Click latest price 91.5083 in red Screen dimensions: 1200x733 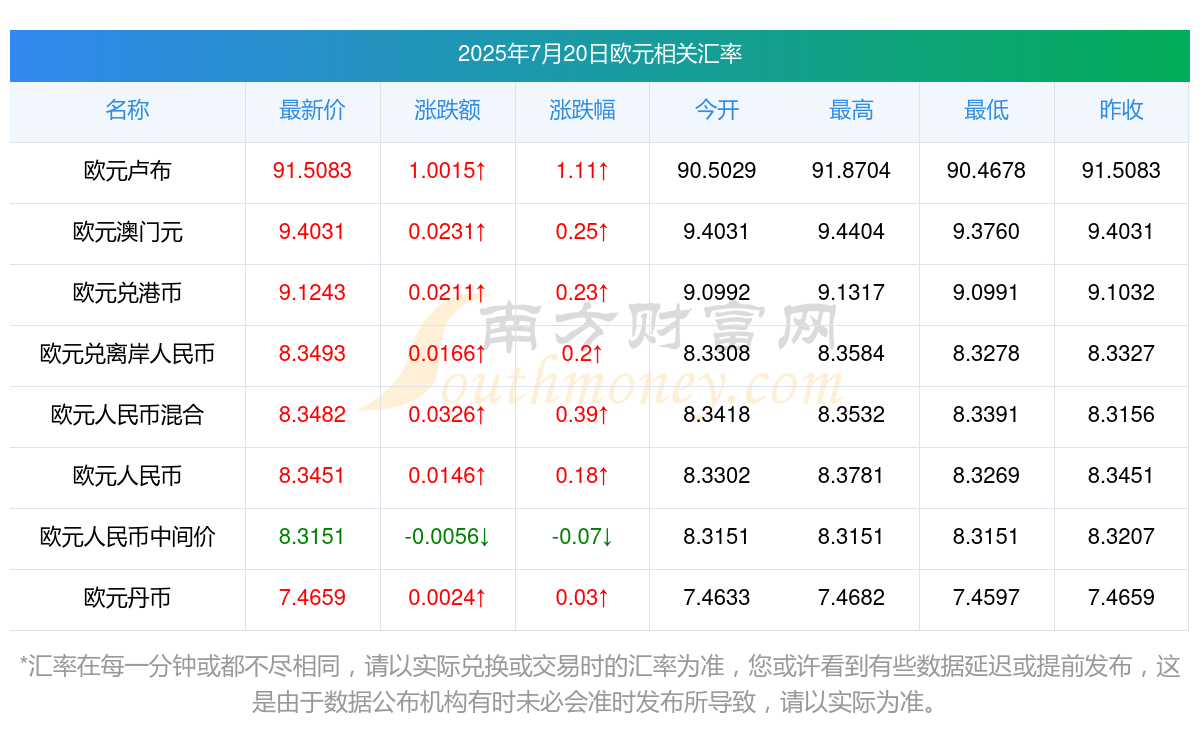[x=312, y=171]
